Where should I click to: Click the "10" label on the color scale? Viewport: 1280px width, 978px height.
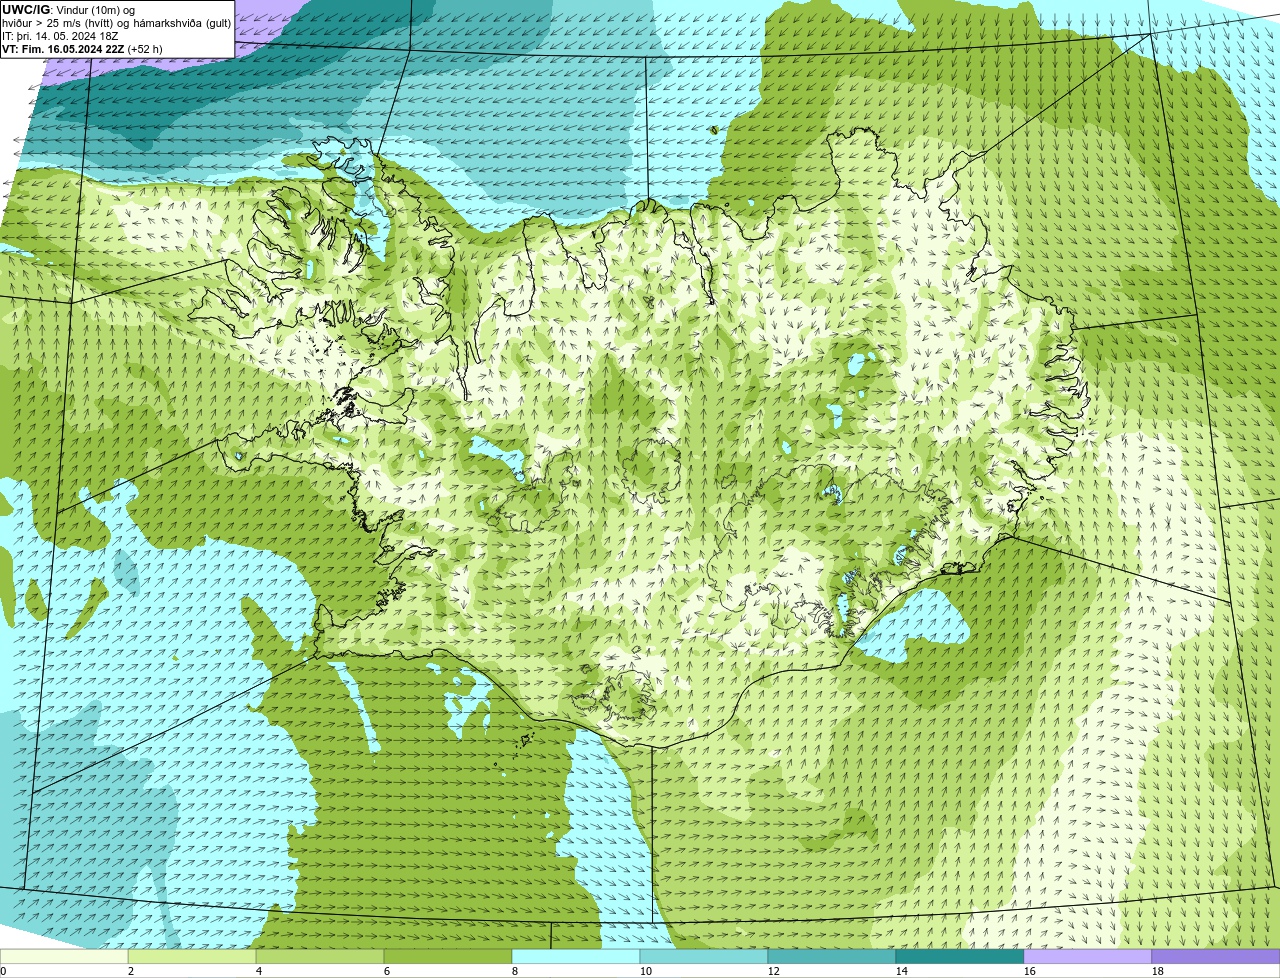pos(645,971)
